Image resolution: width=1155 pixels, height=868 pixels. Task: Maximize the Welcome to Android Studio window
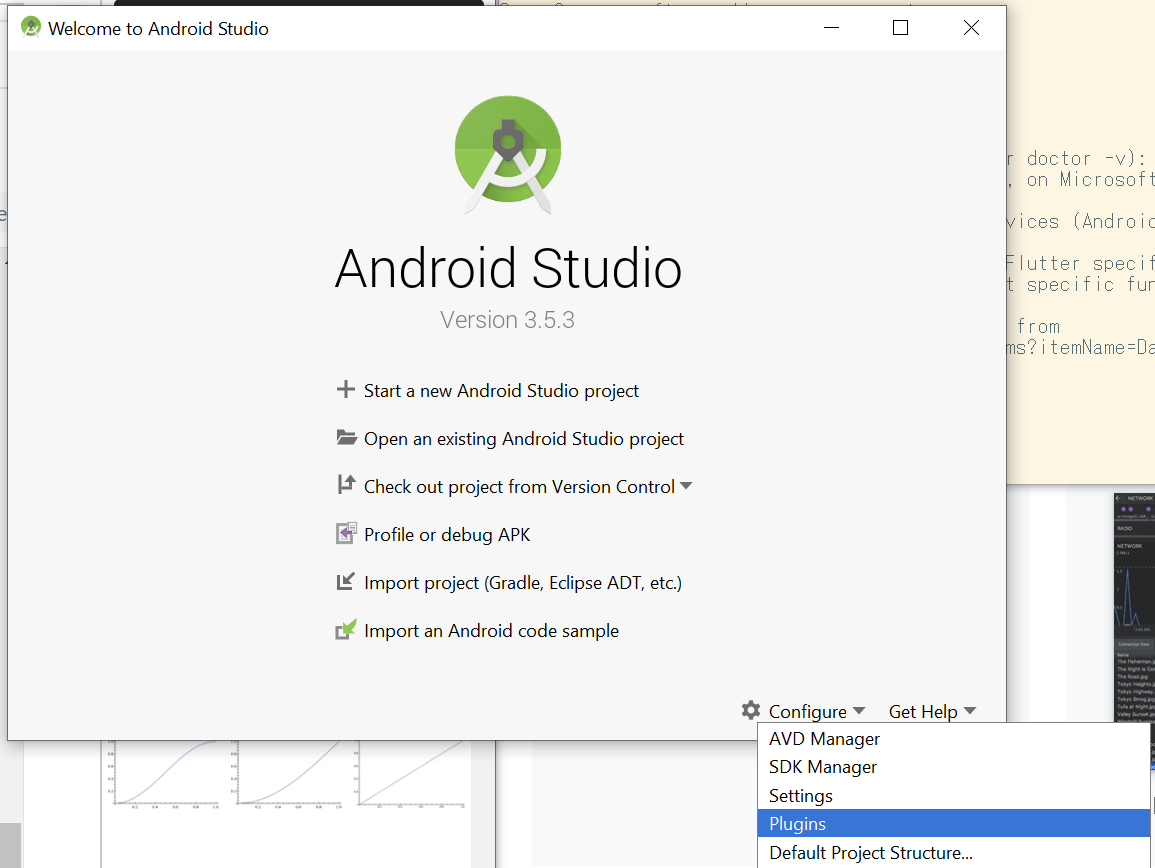click(x=900, y=28)
